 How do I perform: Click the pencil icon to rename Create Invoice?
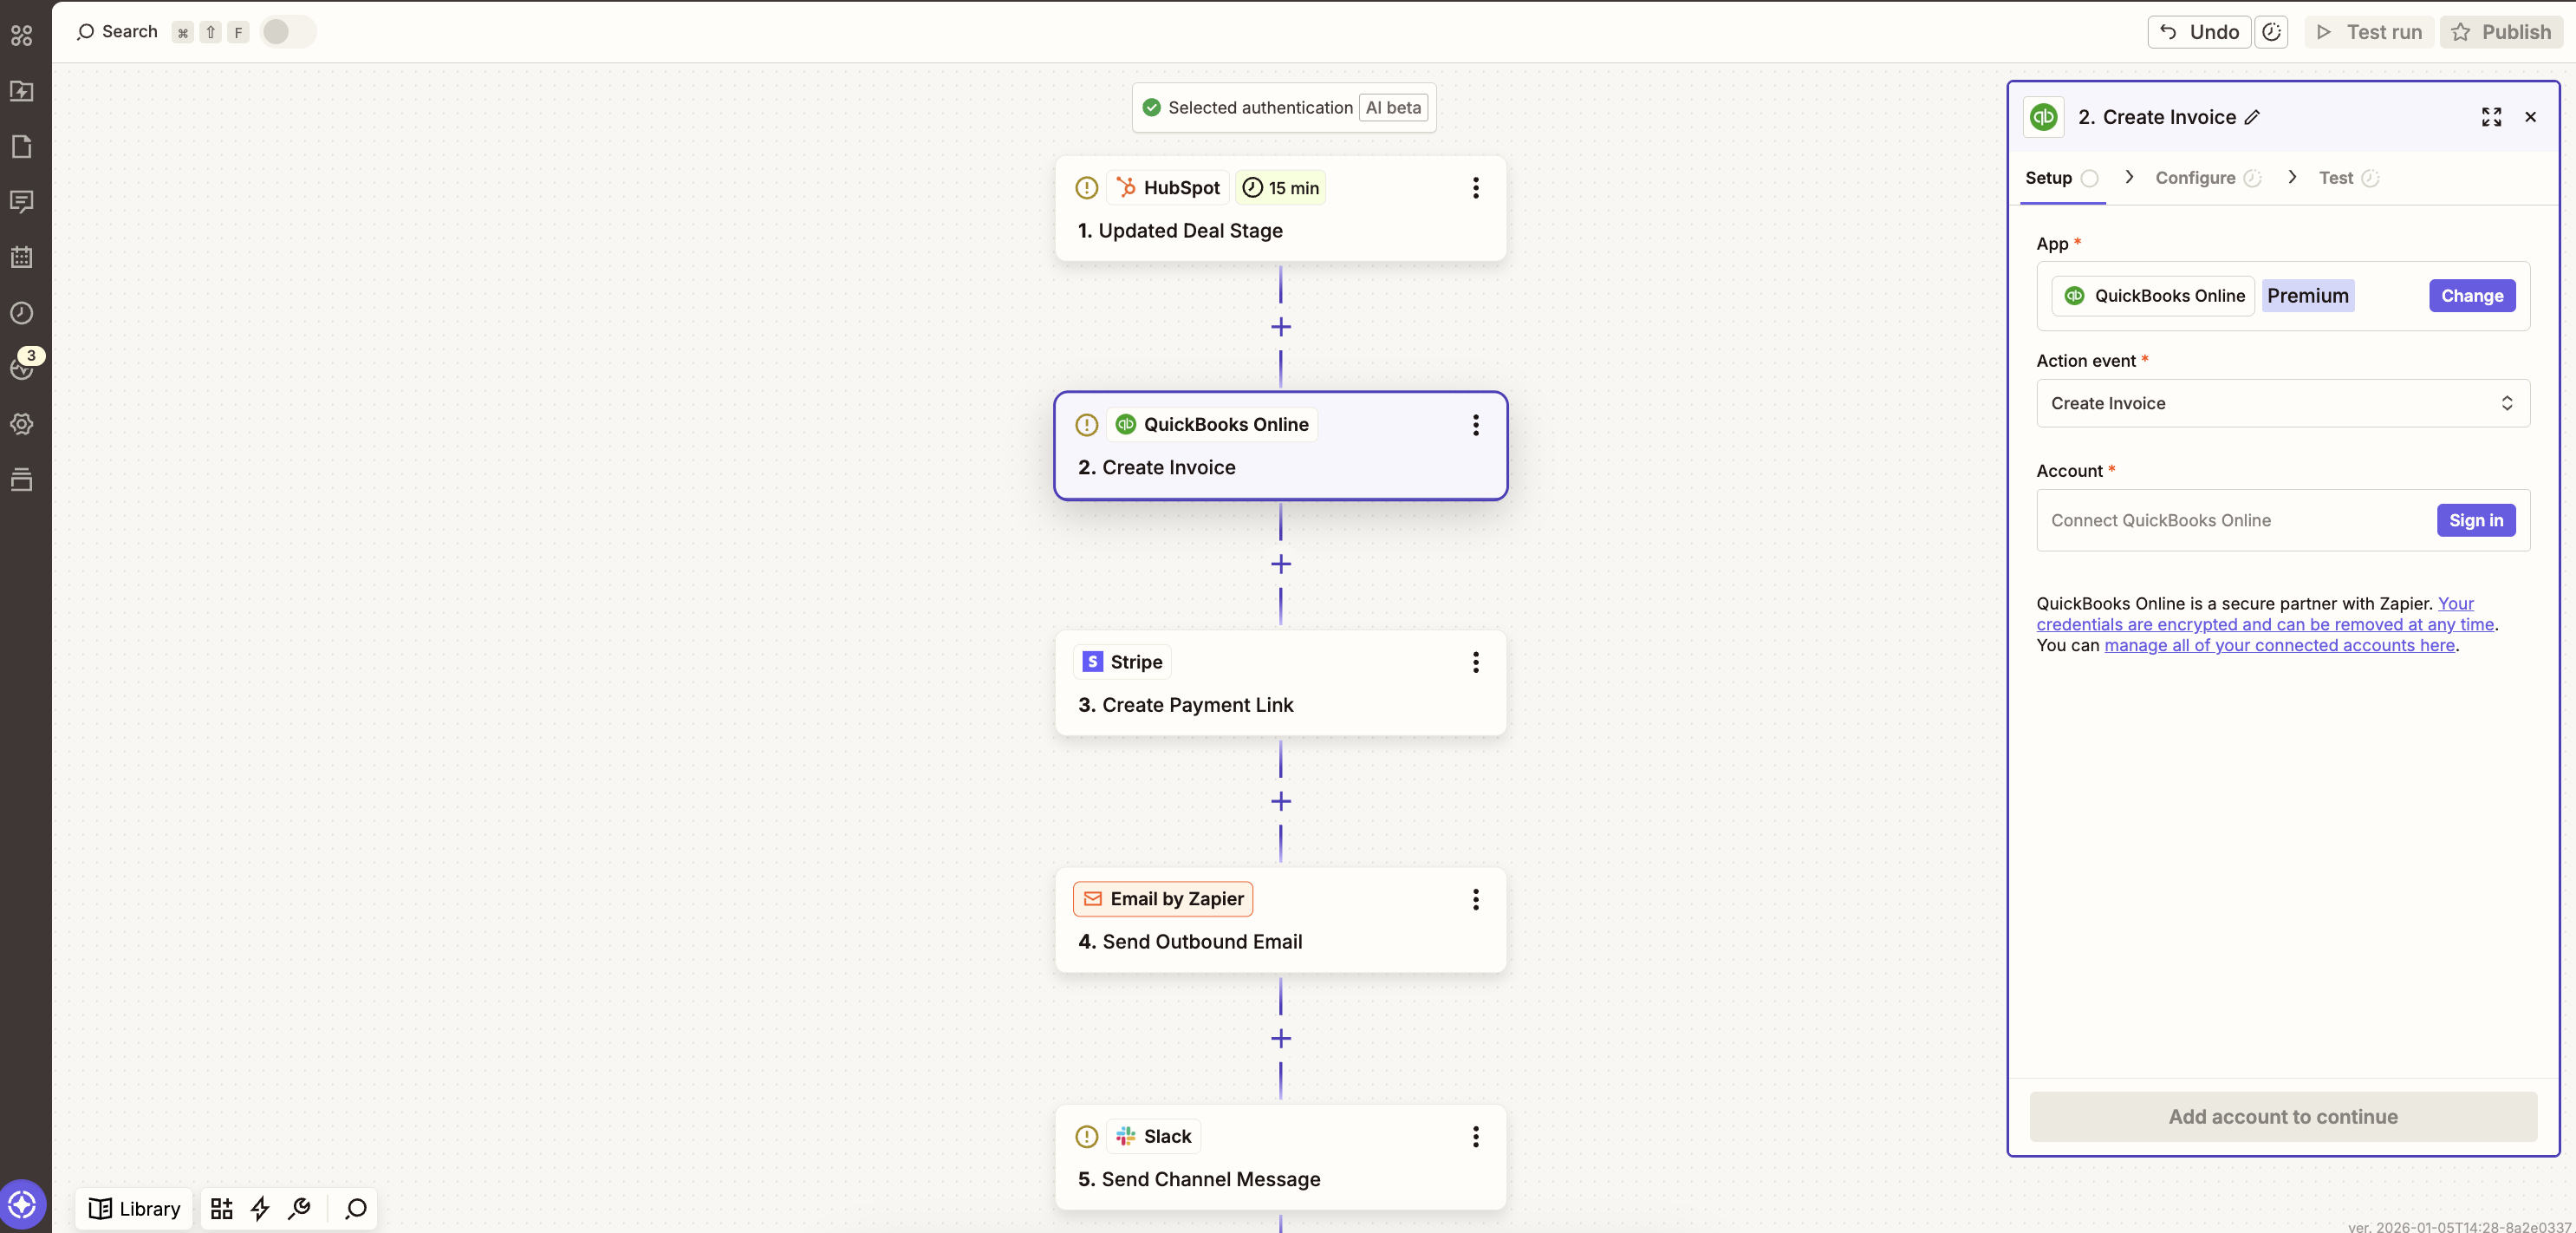tap(2252, 117)
